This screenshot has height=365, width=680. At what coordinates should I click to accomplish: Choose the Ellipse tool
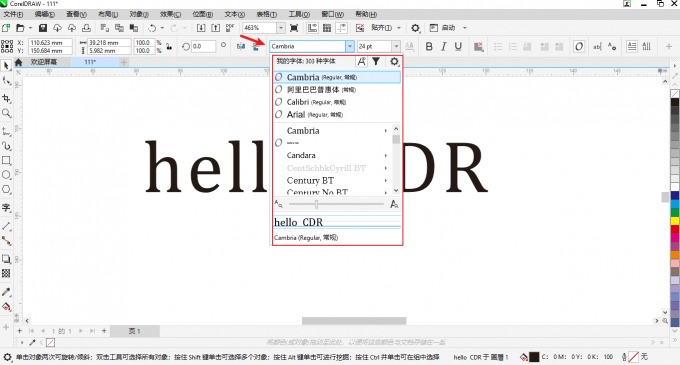tap(6, 175)
